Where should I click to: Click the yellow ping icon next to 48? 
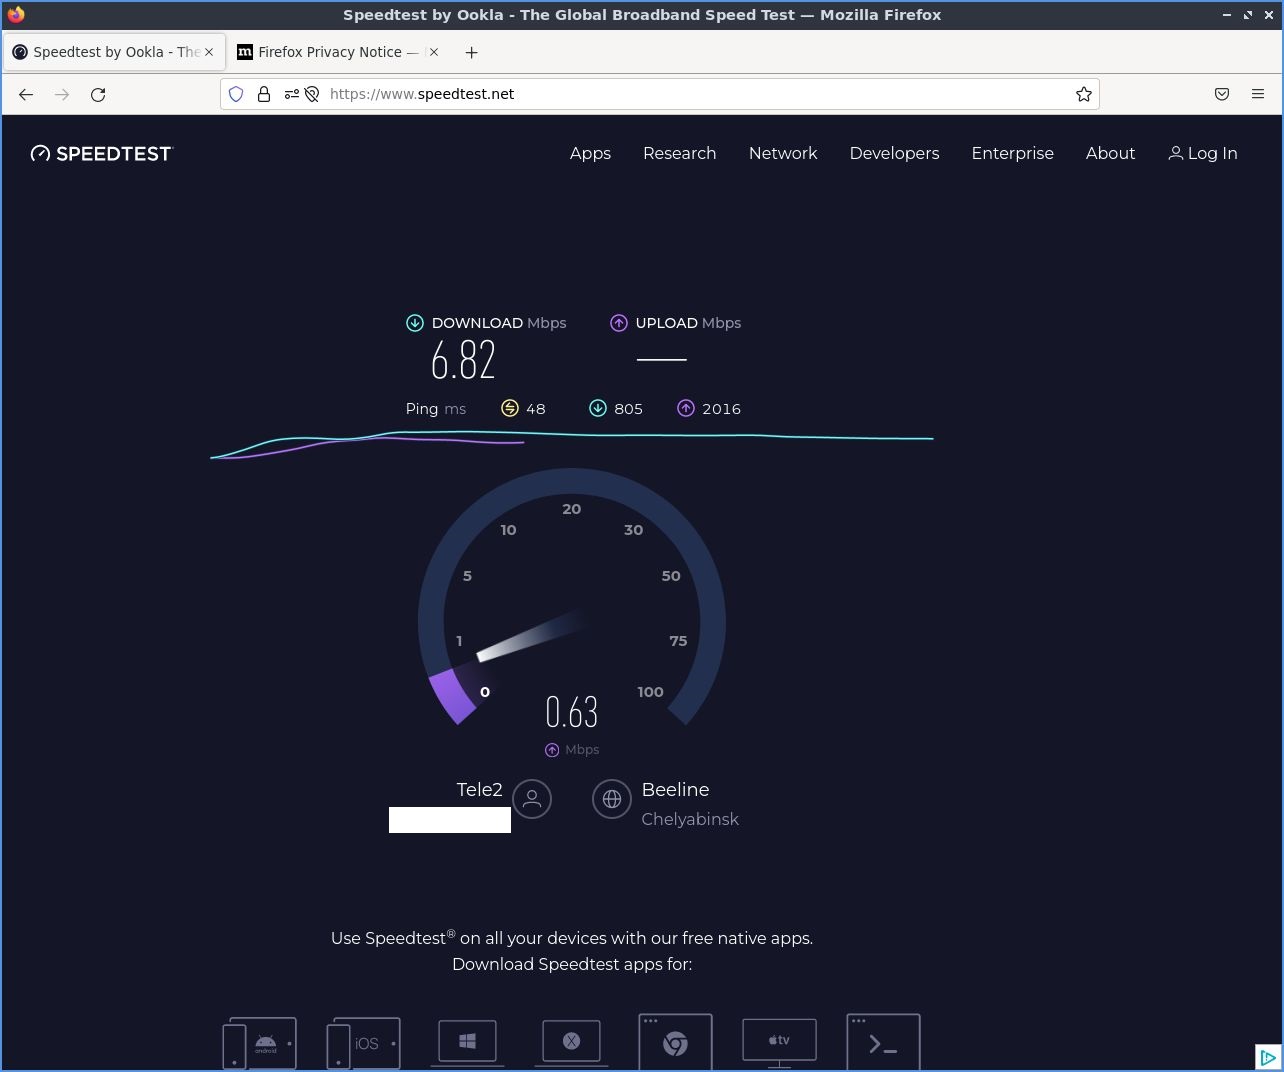510,408
